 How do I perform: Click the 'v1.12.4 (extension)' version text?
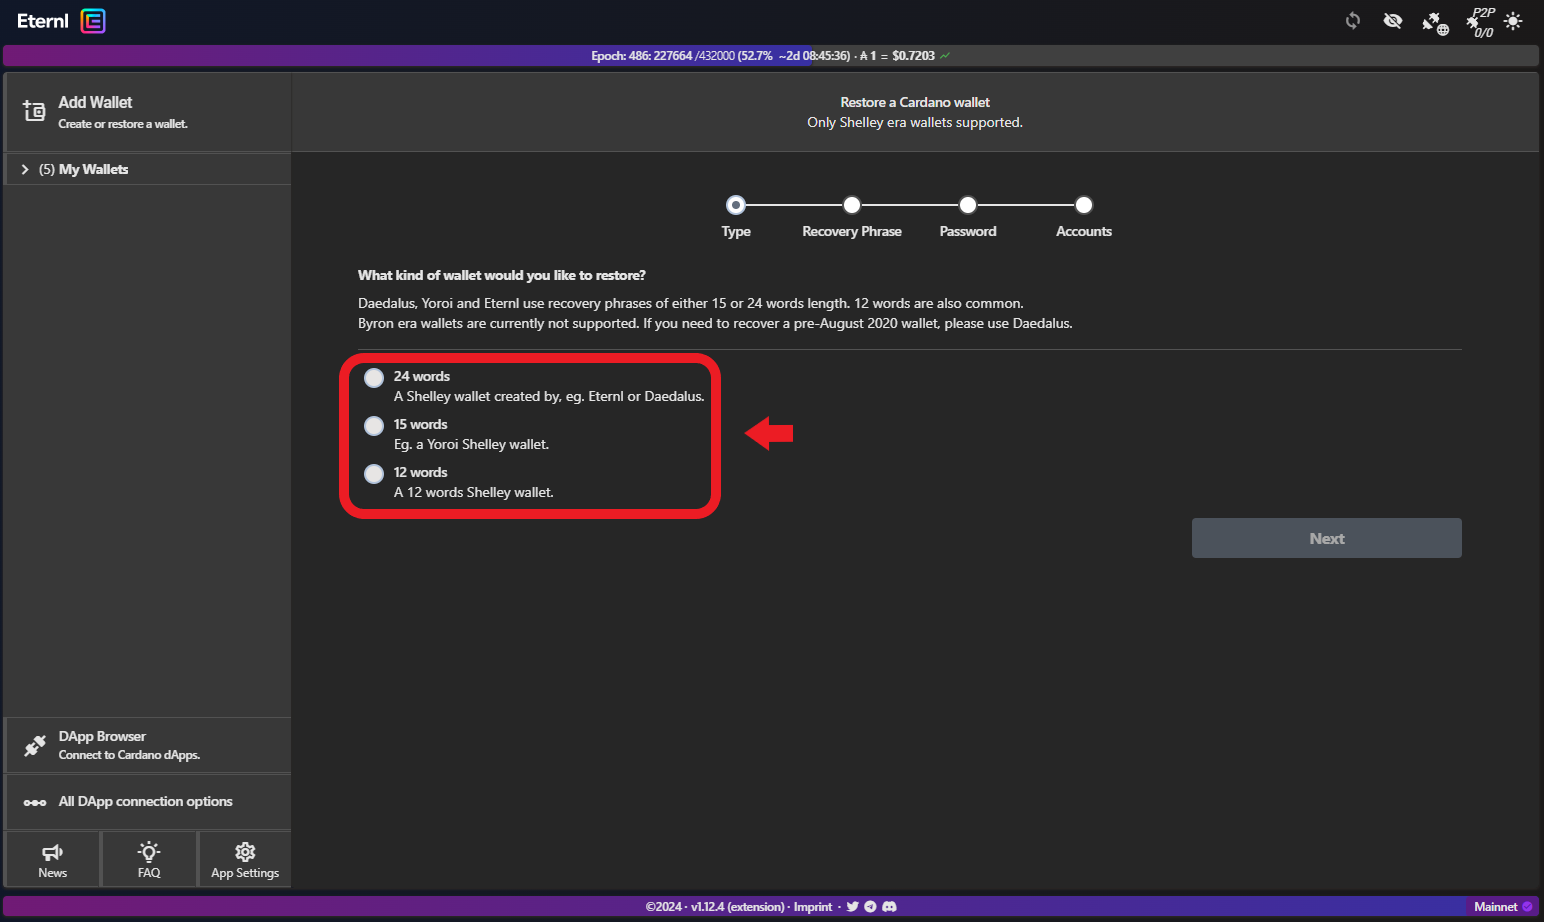[738, 907]
